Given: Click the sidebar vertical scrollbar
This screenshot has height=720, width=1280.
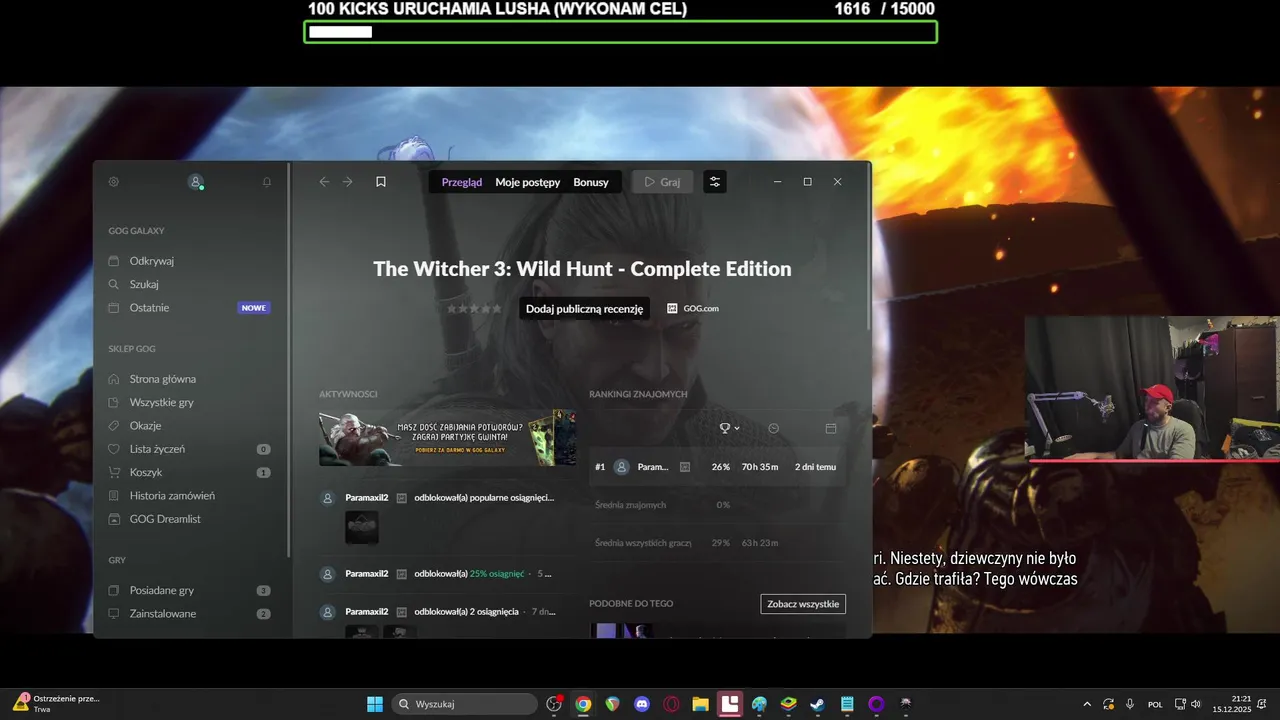Looking at the screenshot, I should (289, 360).
